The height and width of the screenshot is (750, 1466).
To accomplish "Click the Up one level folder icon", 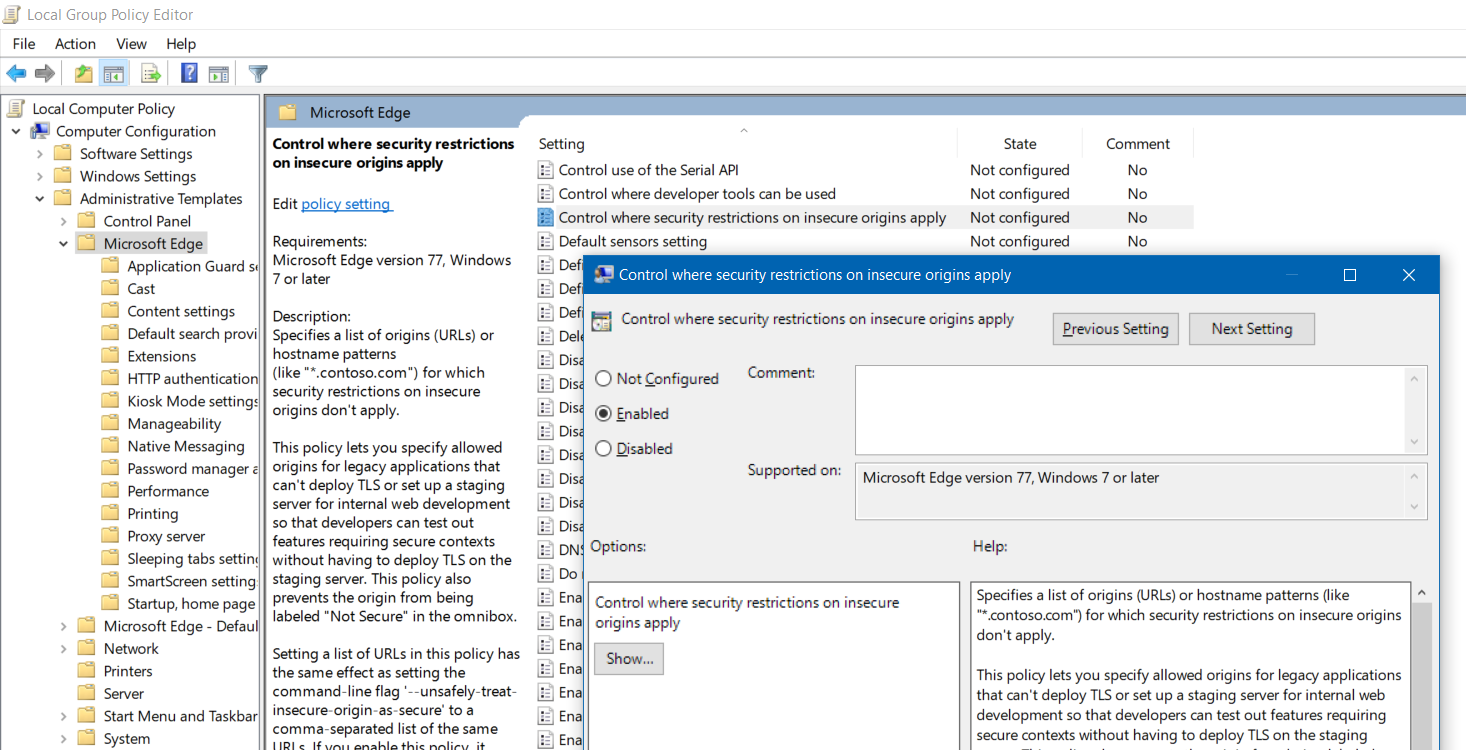I will (x=83, y=72).
